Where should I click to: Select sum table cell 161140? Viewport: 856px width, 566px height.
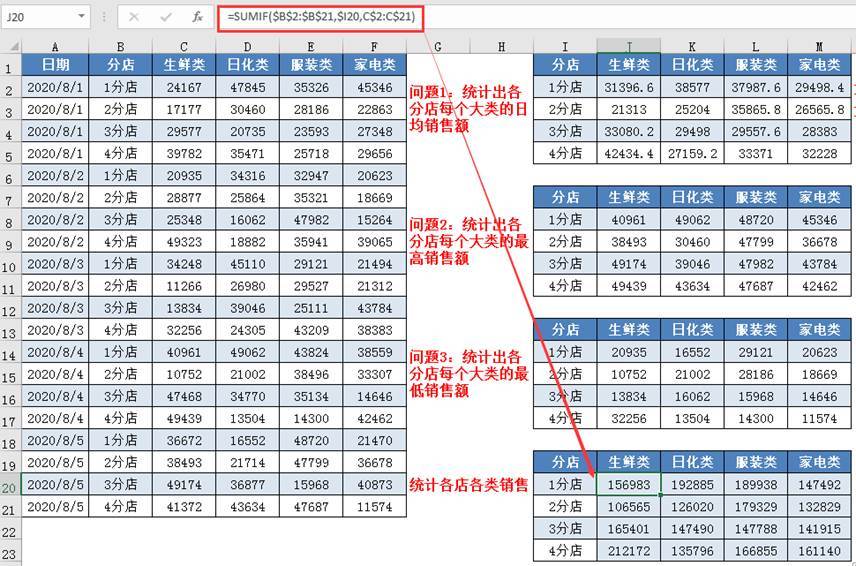pyautogui.click(x=819, y=551)
